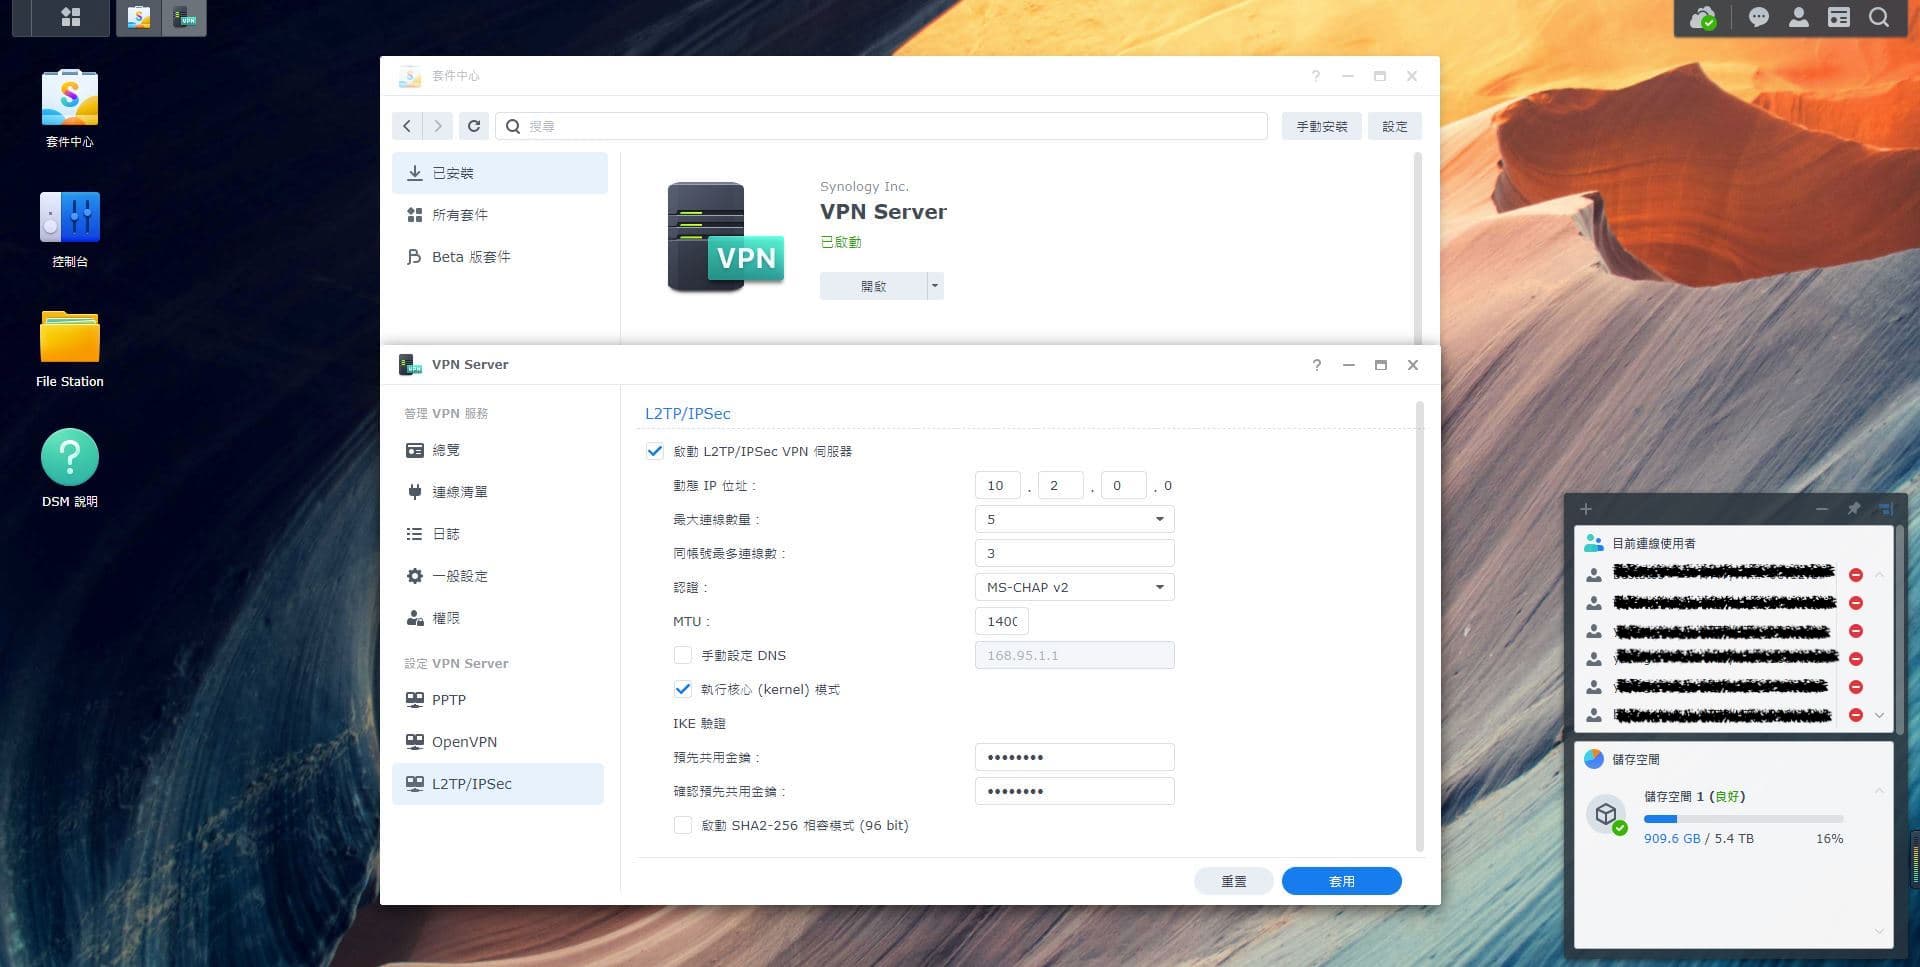Go back in Package Center
The width and height of the screenshot is (1920, 967).
407,126
